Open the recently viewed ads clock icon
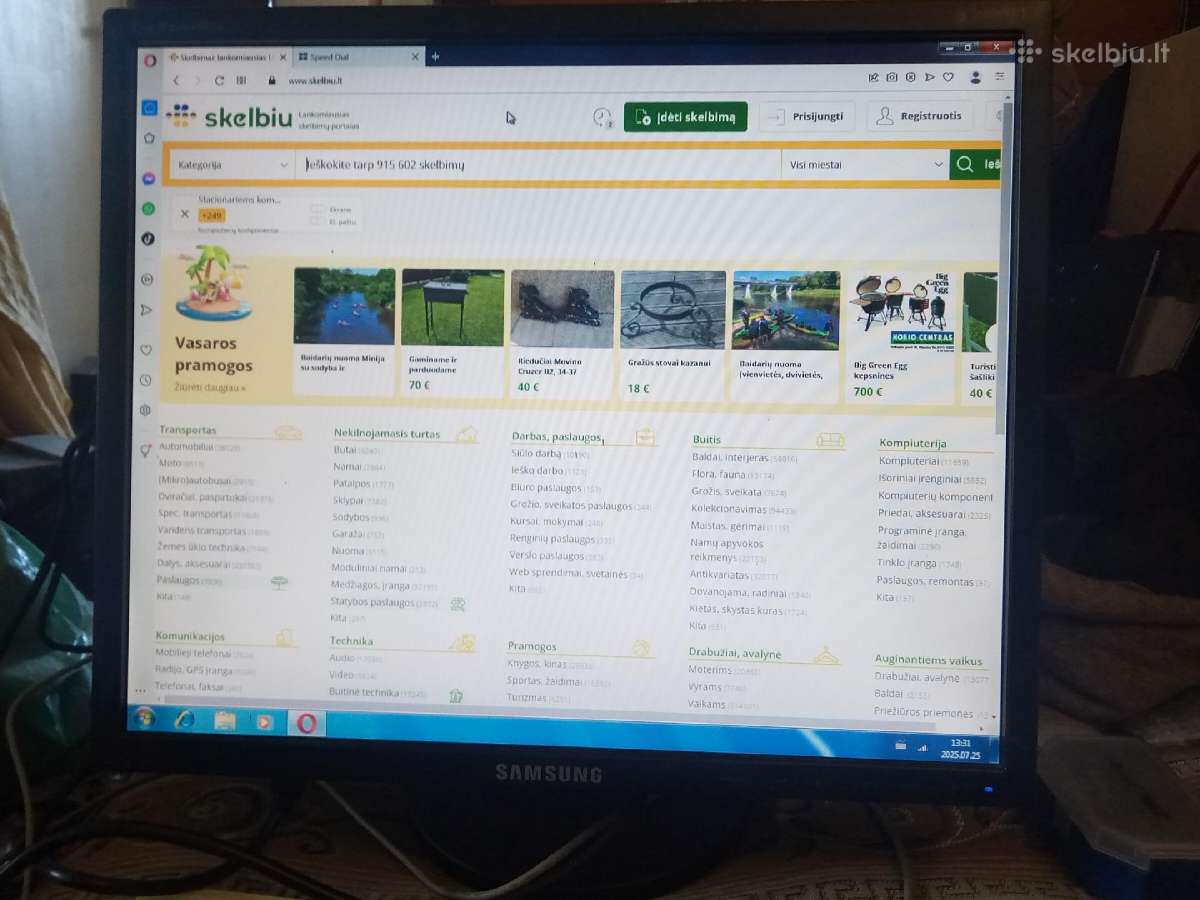This screenshot has width=1200, height=900. (x=602, y=117)
